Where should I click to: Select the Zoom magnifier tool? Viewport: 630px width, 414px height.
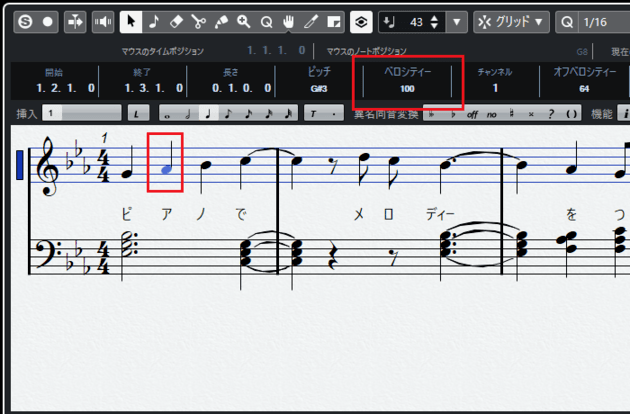(243, 21)
